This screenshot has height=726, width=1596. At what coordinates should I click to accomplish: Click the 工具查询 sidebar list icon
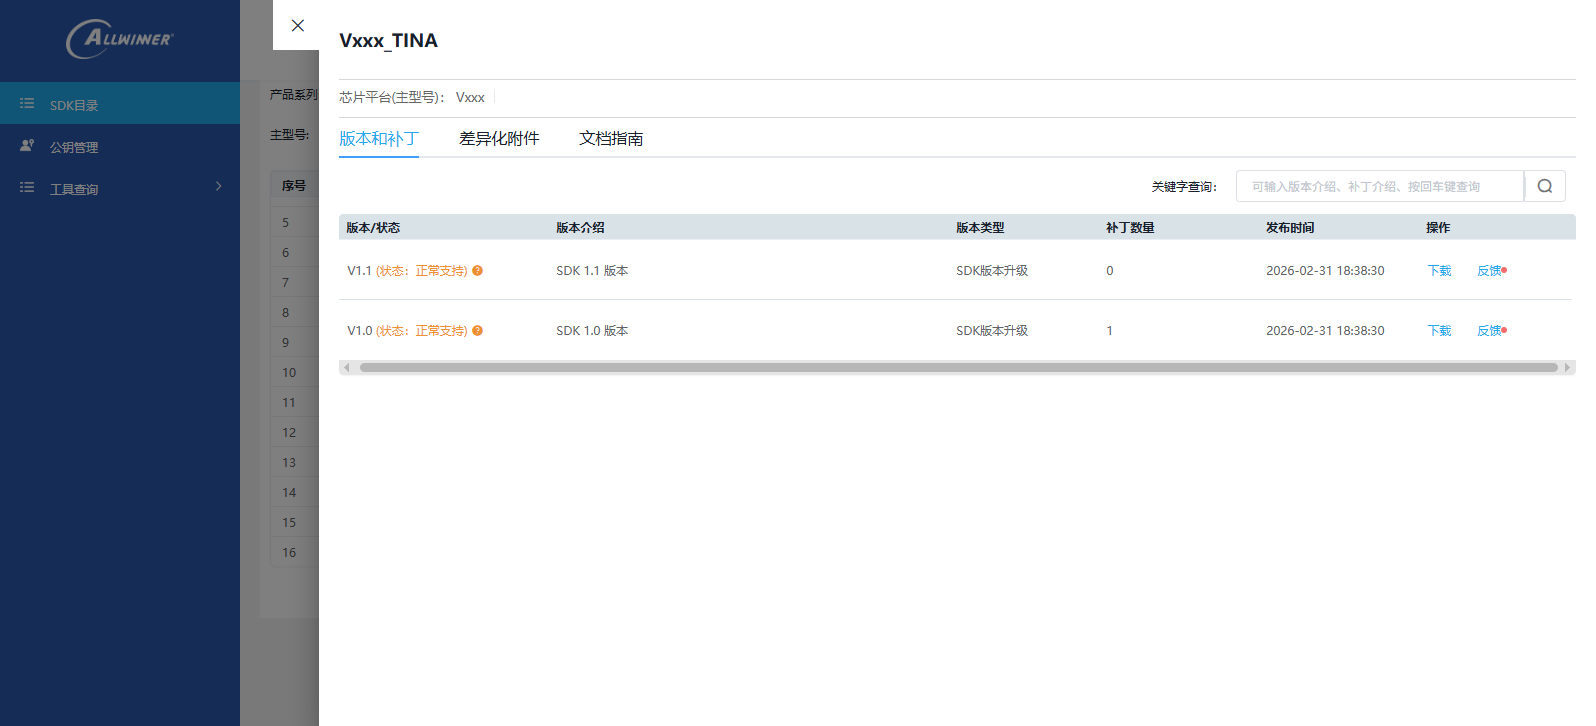coord(27,188)
